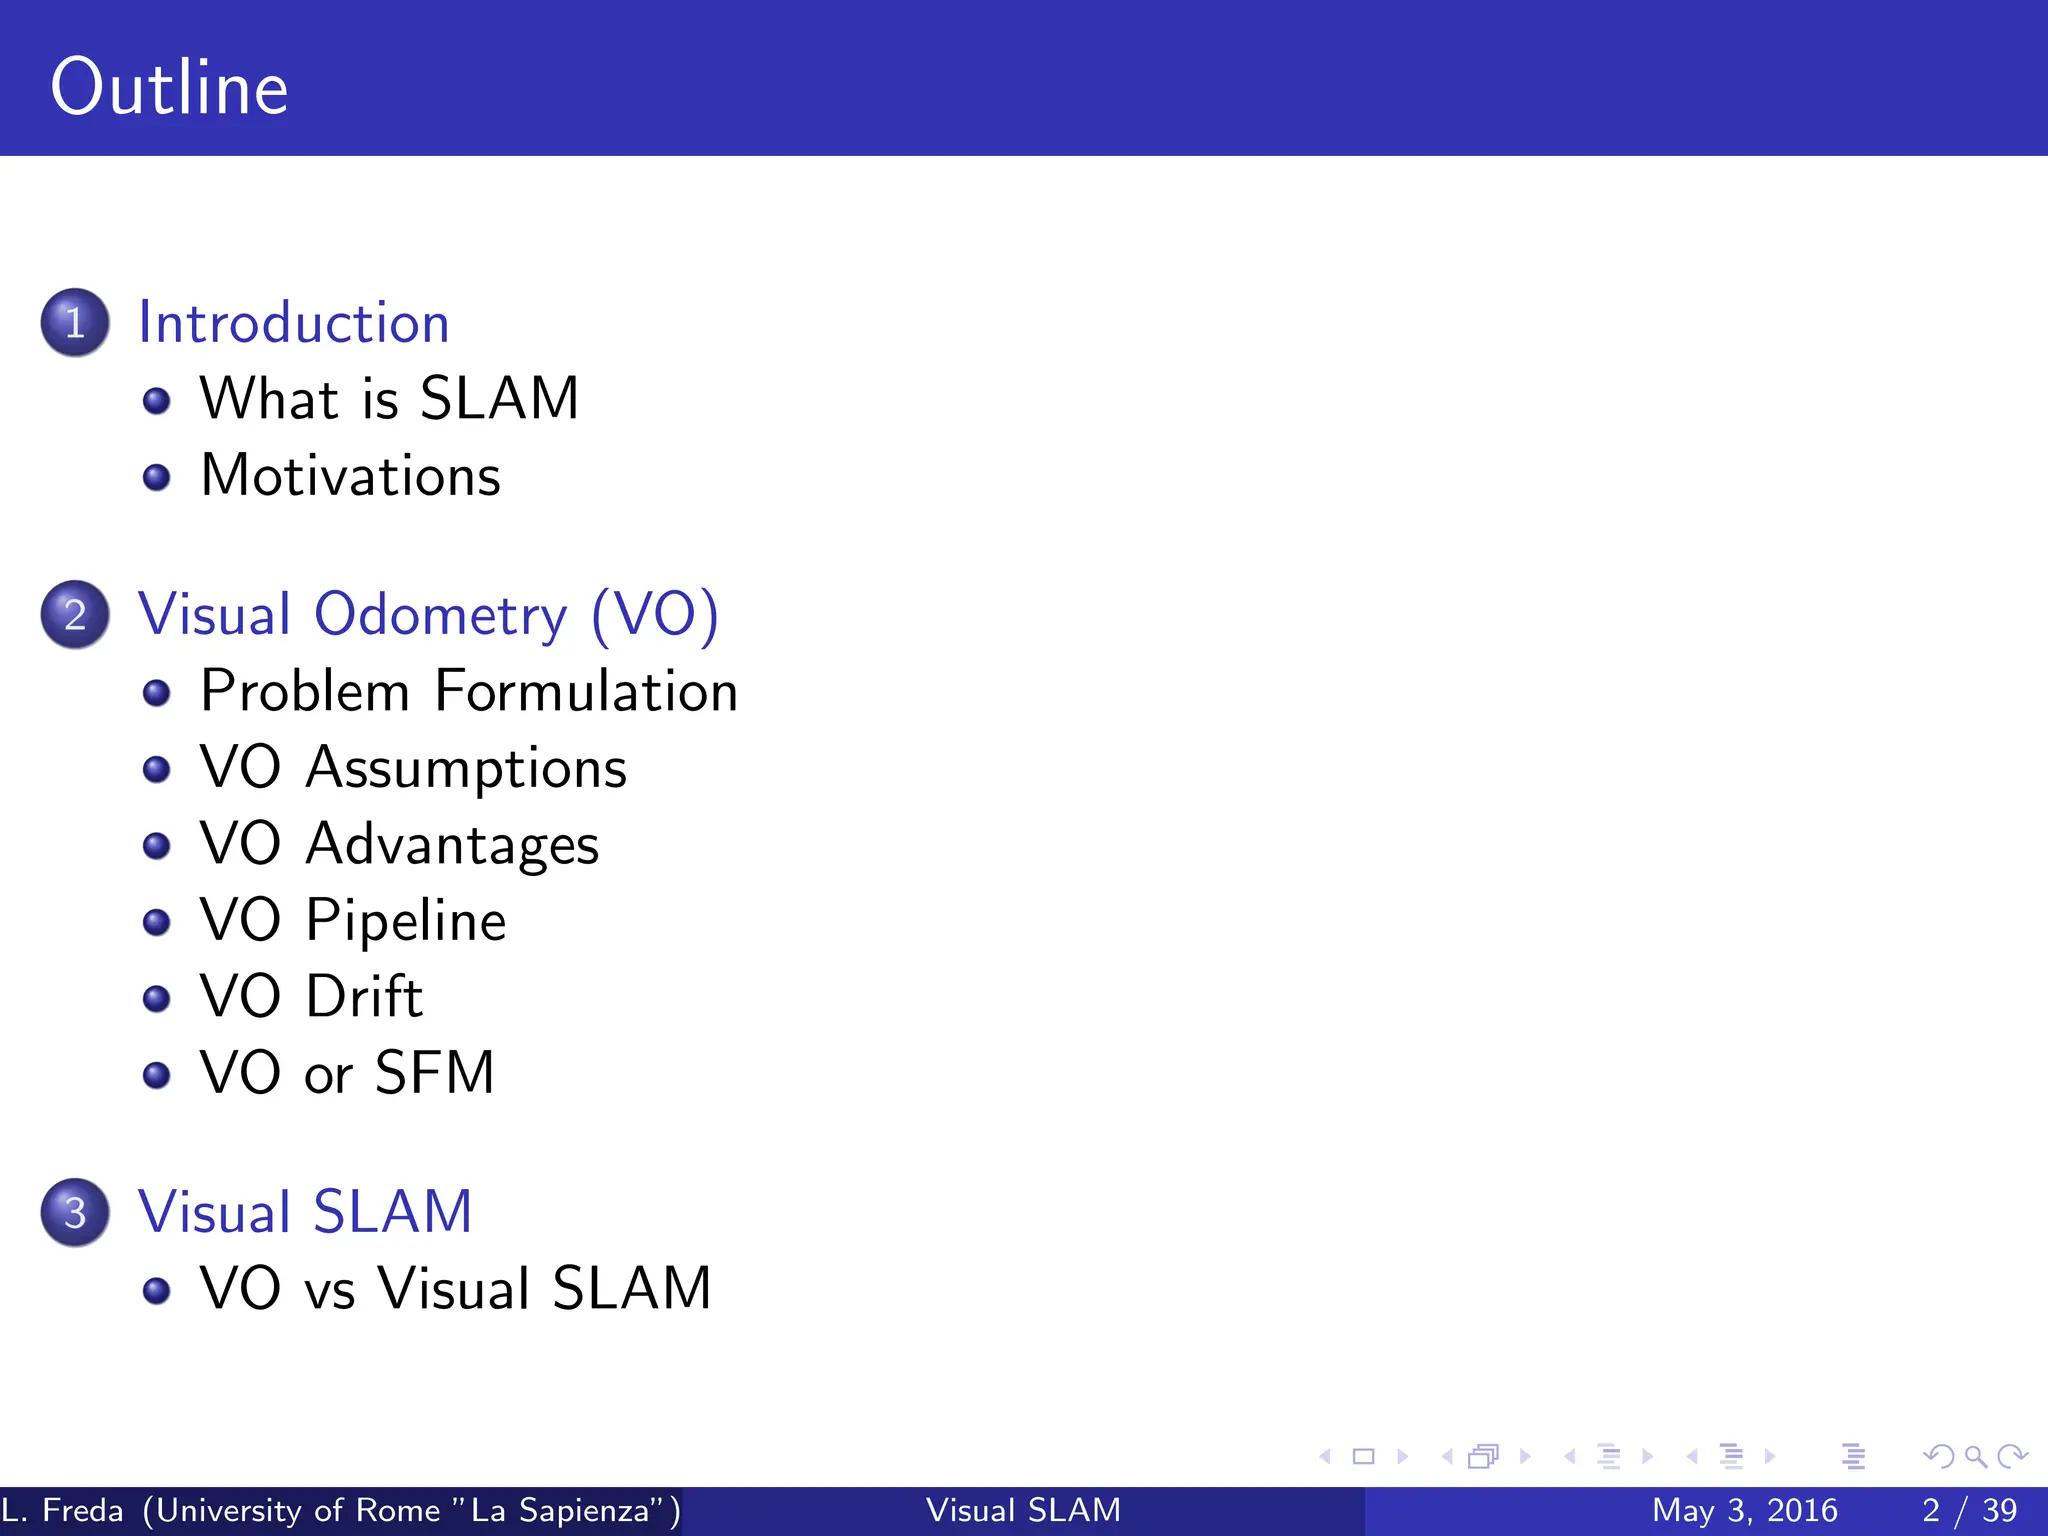Click the author name in footer
The image size is (2048, 1536).
(340, 1510)
